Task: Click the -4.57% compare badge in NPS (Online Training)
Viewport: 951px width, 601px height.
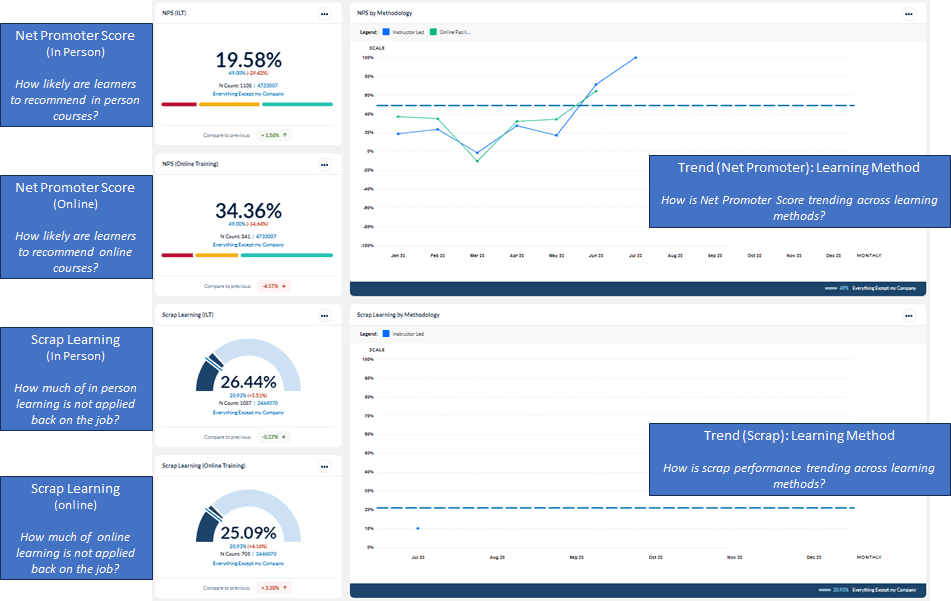Action: pyautogui.click(x=274, y=285)
